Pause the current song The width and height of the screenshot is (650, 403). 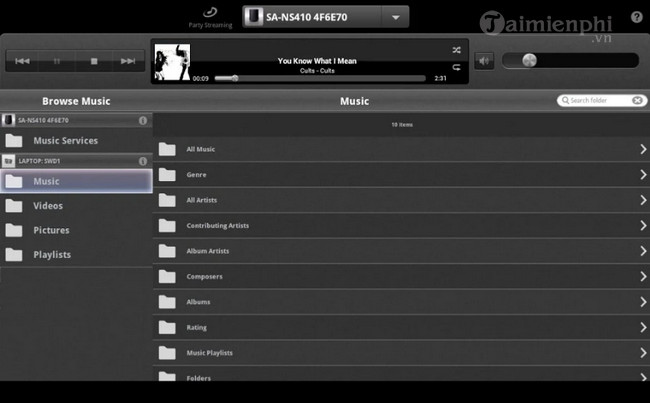pyautogui.click(x=57, y=61)
